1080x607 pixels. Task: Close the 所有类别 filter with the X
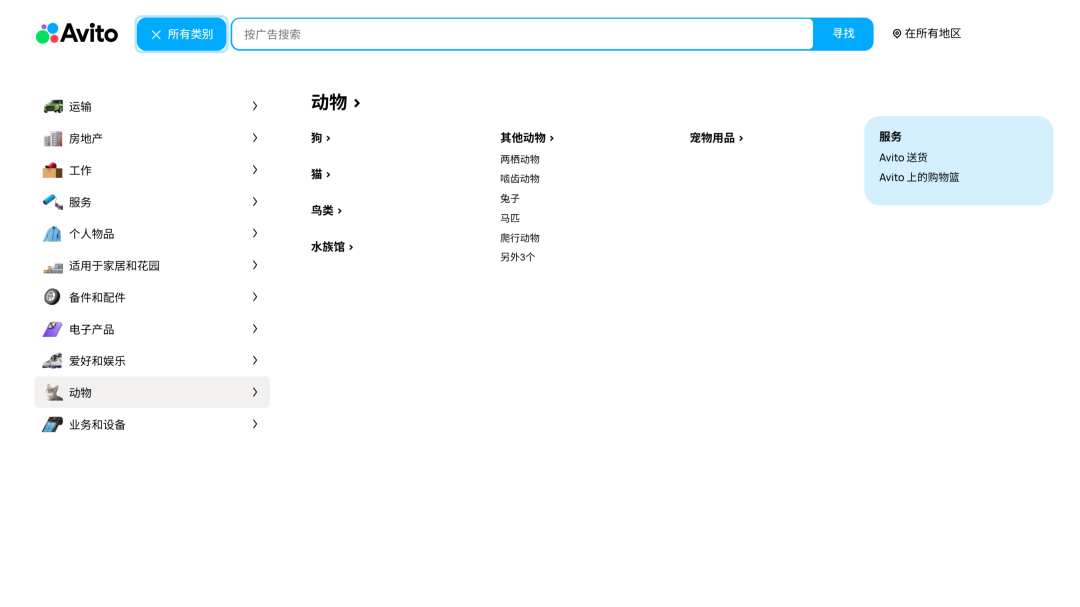155,33
